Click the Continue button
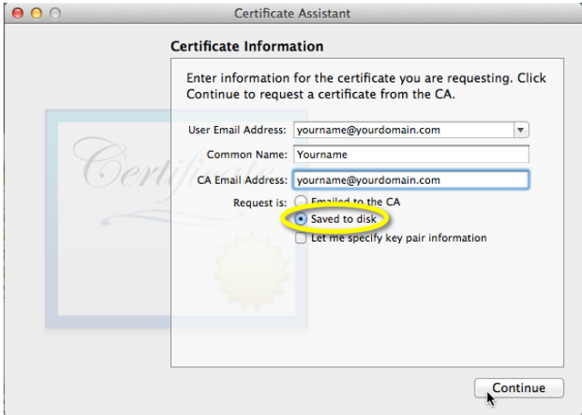 [519, 388]
